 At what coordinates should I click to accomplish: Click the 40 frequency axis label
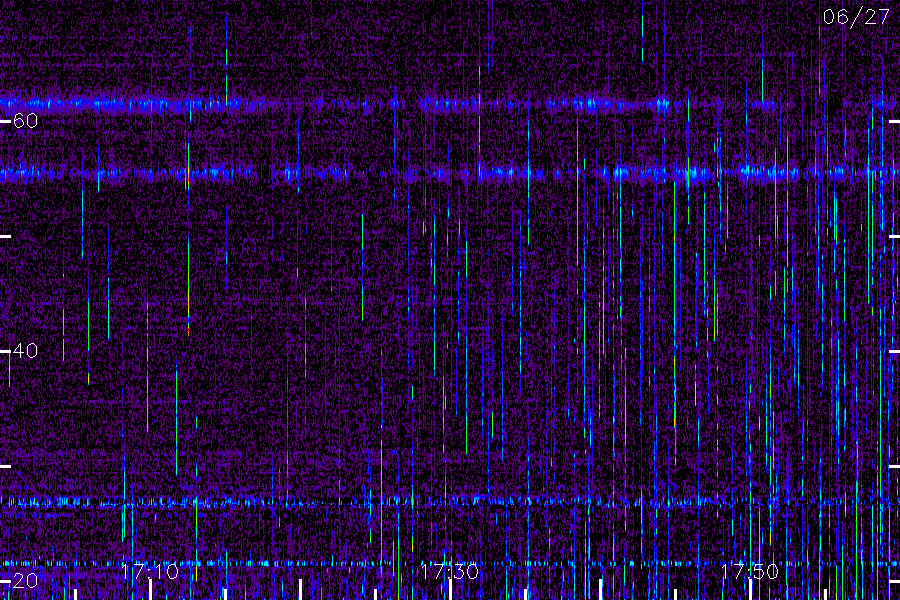coord(25,350)
